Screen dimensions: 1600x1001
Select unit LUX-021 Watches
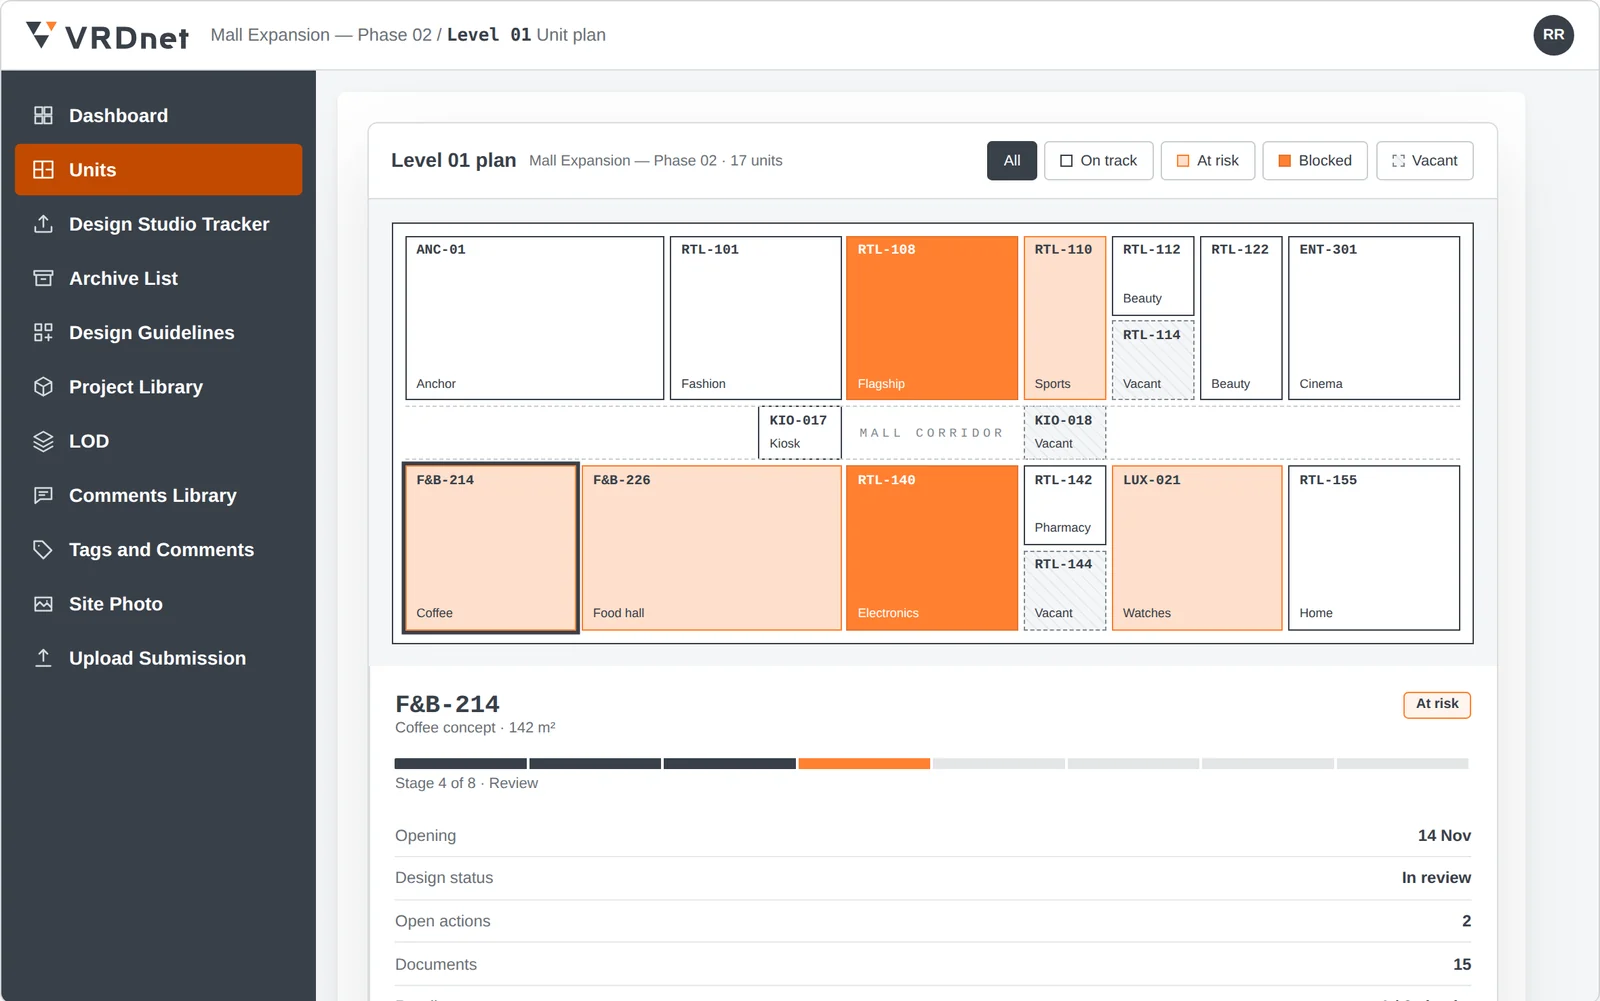(x=1197, y=548)
